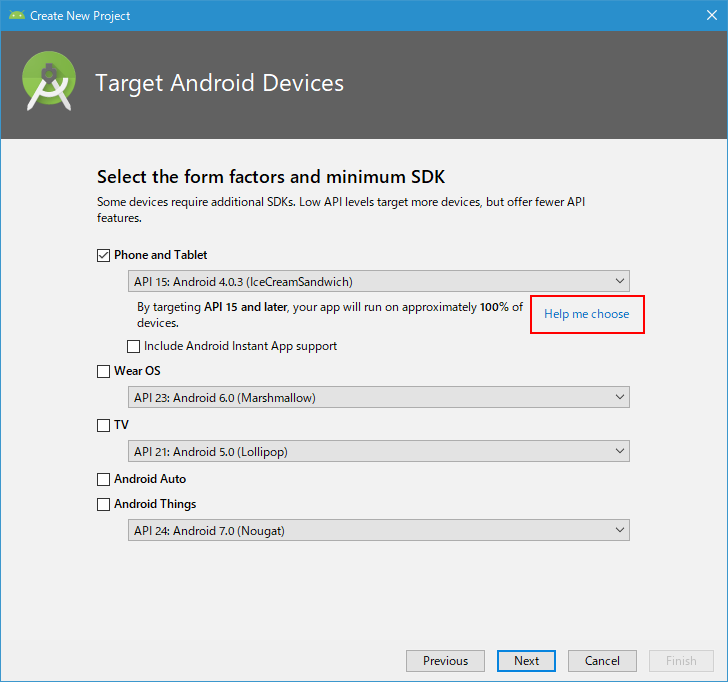Uncheck the Phone and Tablet checkbox
This screenshot has width=728, height=682.
click(x=103, y=255)
